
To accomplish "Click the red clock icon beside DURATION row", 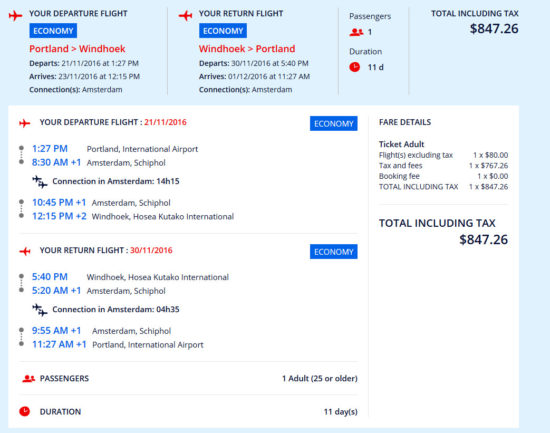I will click(25, 411).
